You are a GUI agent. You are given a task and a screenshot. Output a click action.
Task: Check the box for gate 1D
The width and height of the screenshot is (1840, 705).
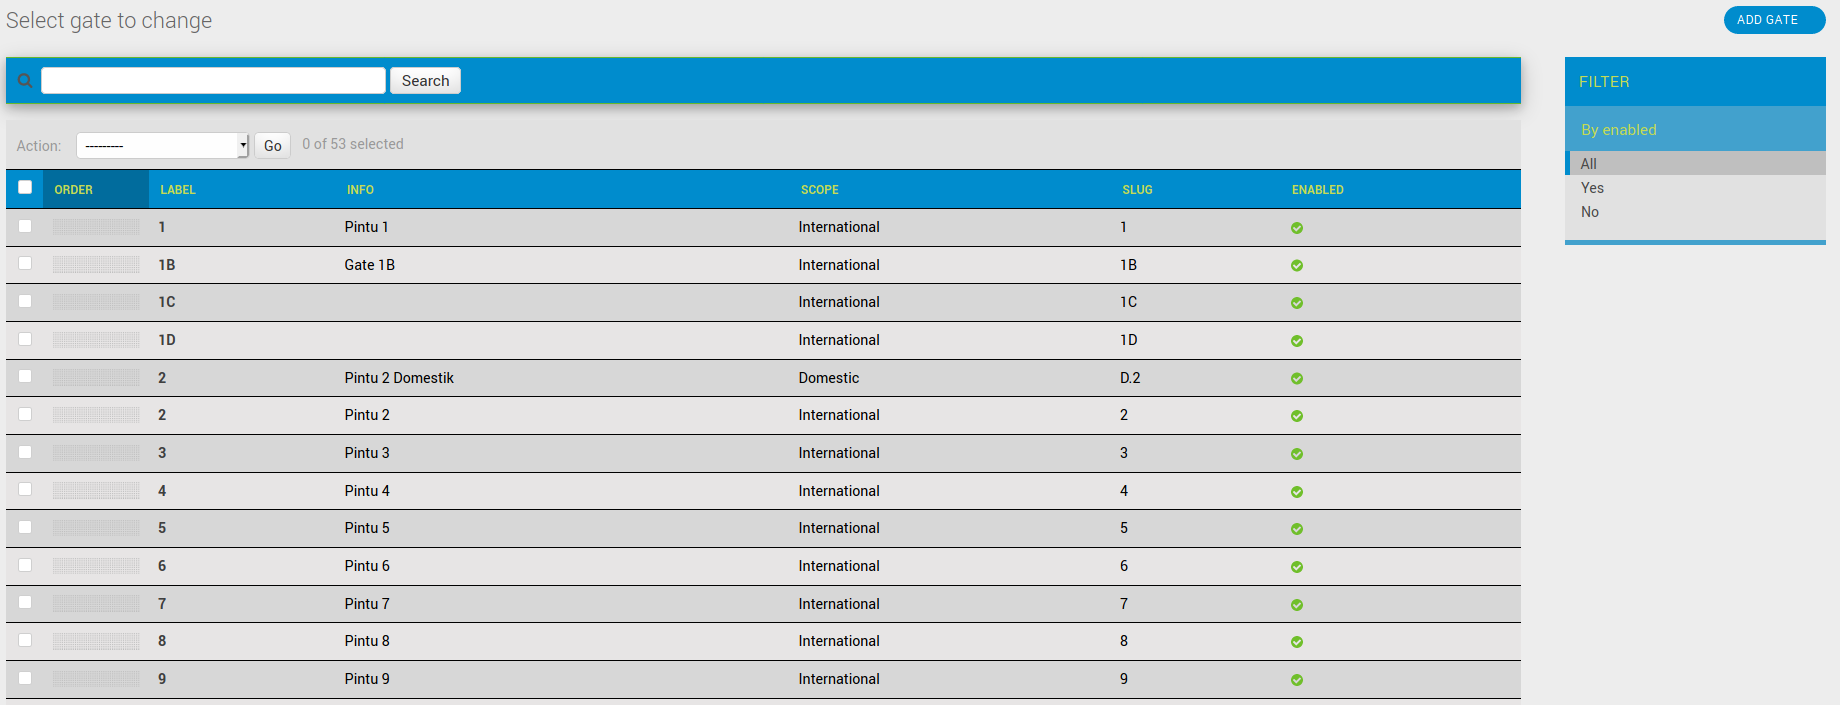pos(25,339)
